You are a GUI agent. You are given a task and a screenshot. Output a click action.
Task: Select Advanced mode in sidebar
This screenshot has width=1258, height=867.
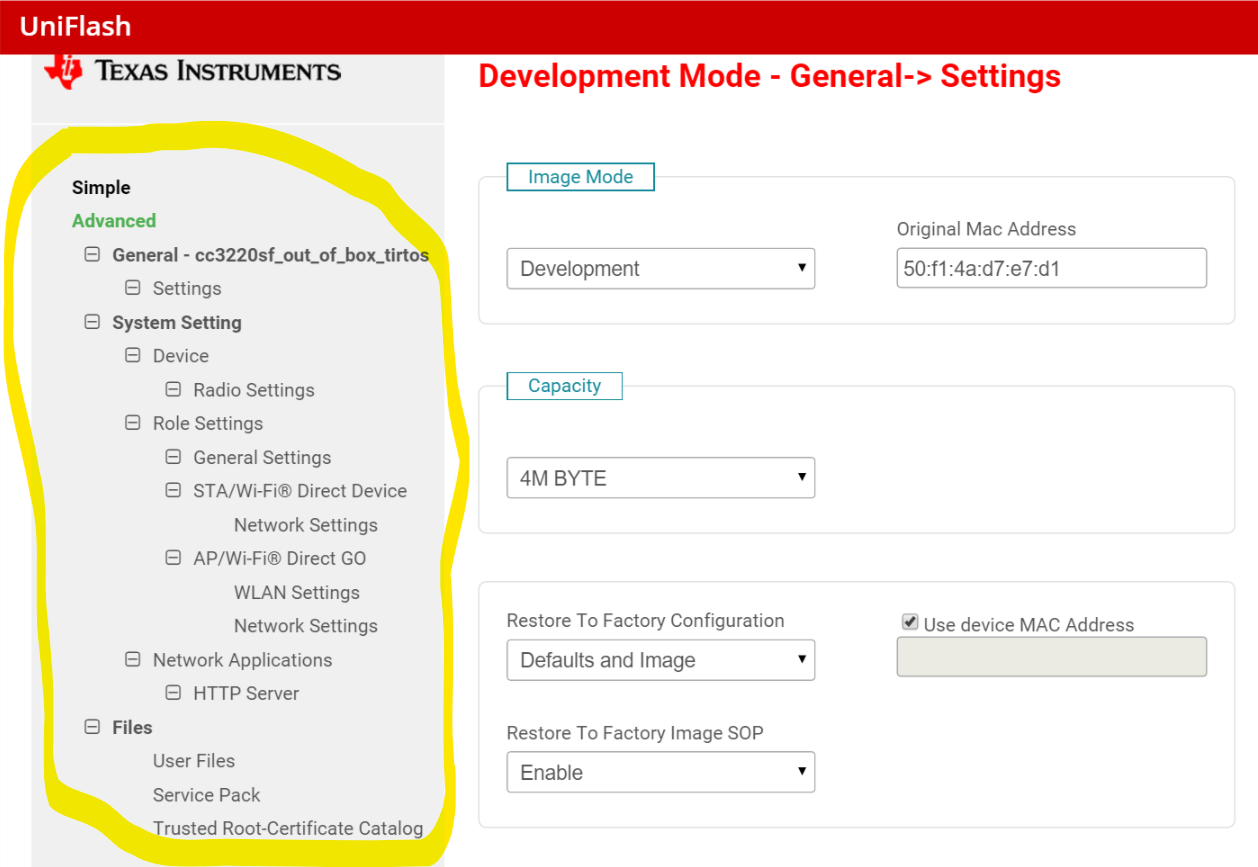(114, 221)
